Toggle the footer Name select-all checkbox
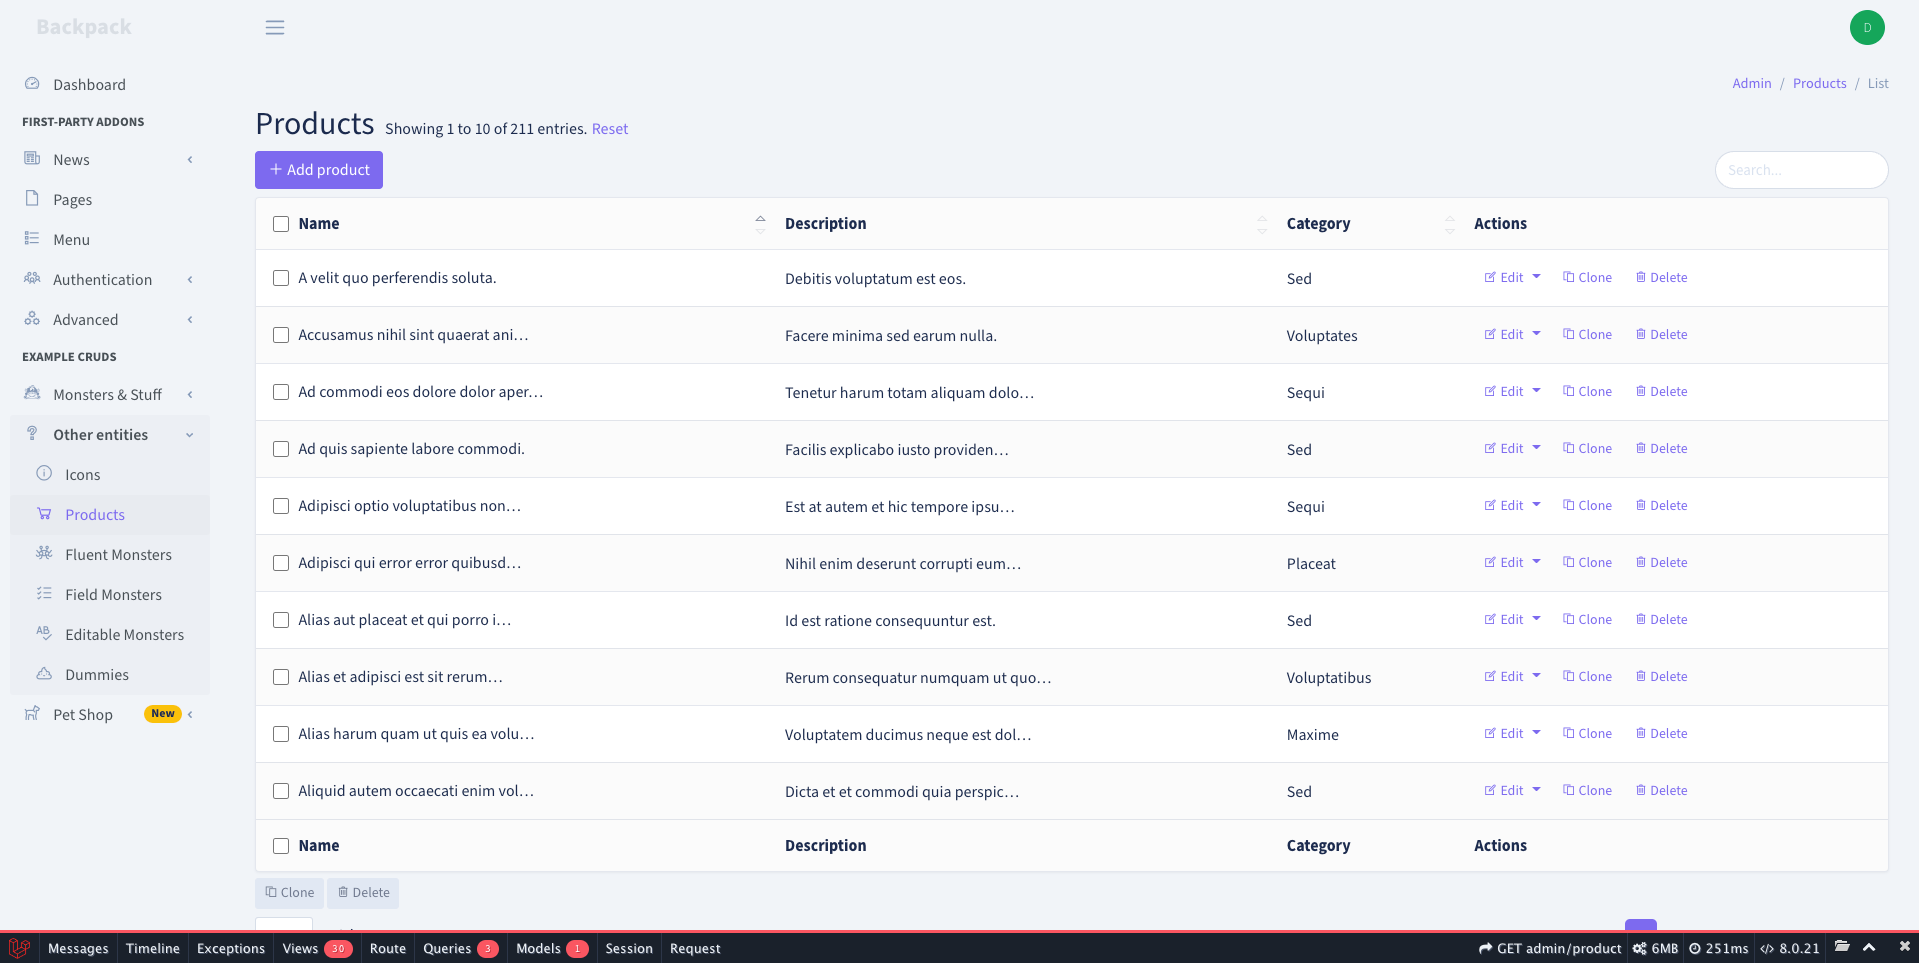The width and height of the screenshot is (1919, 963). point(281,846)
